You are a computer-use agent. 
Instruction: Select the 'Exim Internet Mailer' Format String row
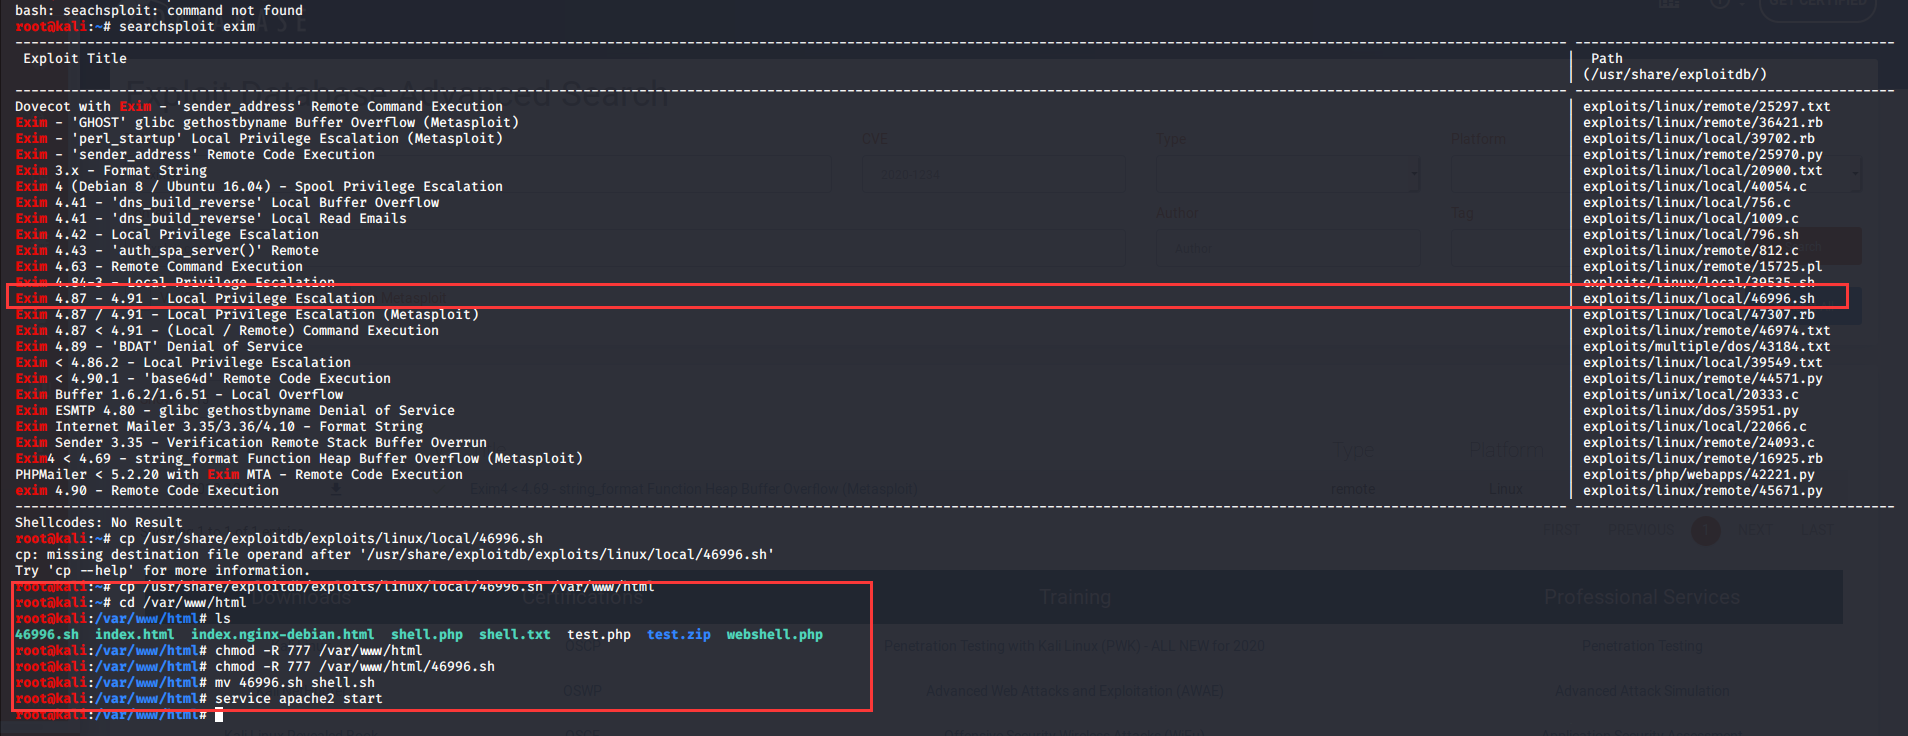point(219,427)
